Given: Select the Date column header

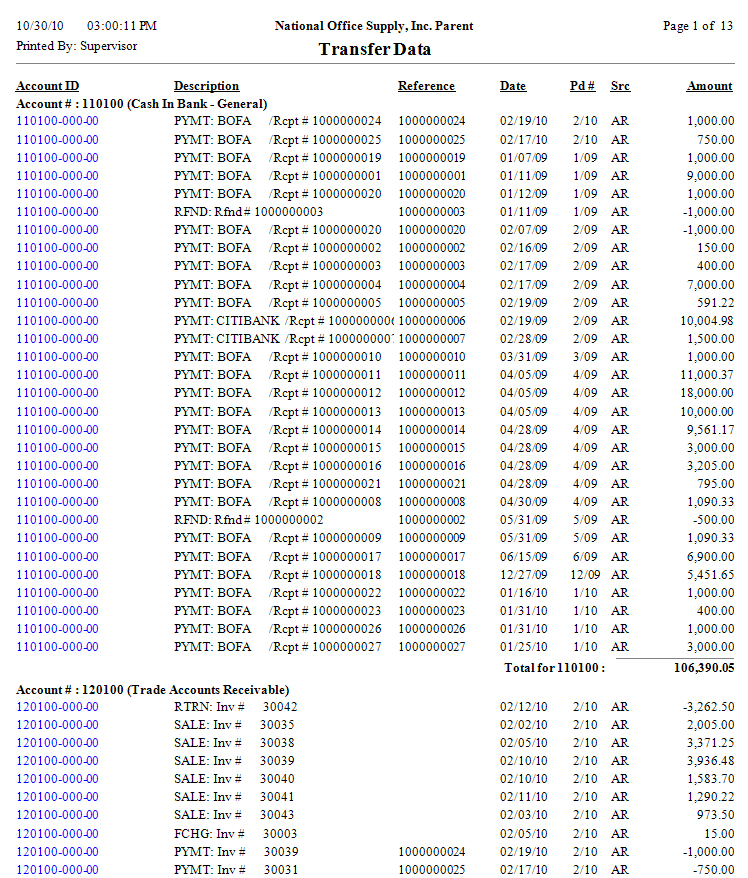Looking at the screenshot, I should pyautogui.click(x=513, y=86).
